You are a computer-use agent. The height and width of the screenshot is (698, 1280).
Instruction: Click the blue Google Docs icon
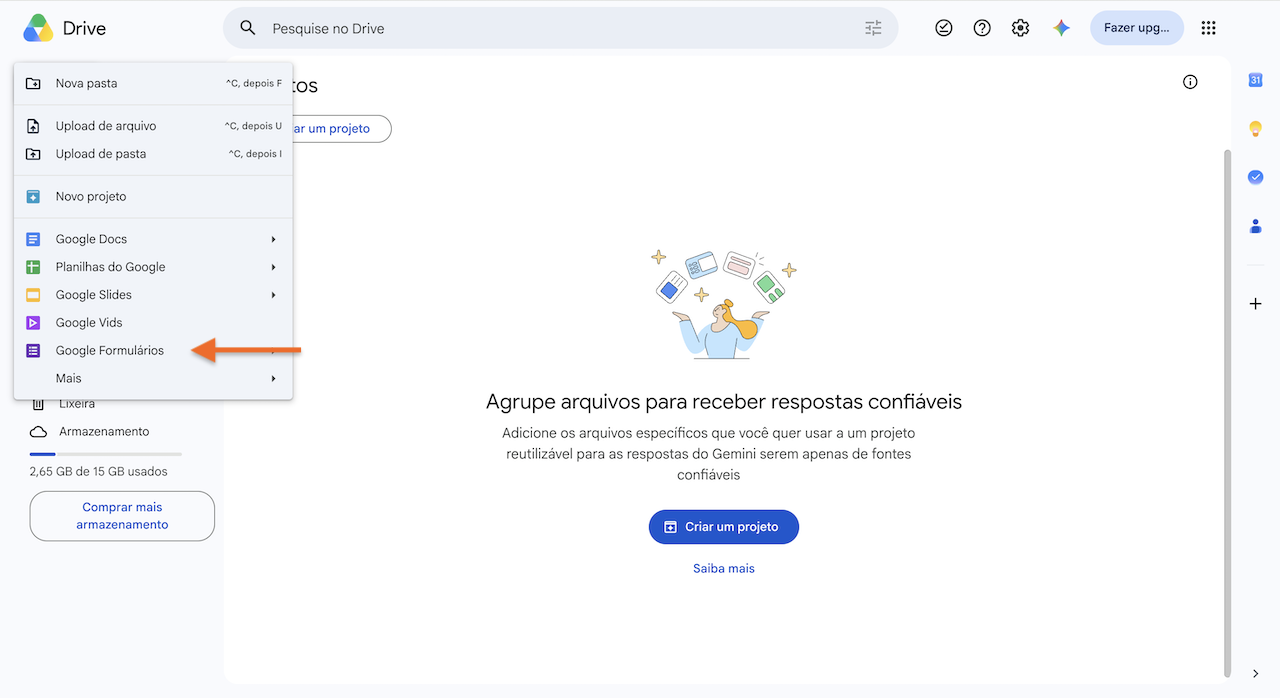pyautogui.click(x=33, y=239)
